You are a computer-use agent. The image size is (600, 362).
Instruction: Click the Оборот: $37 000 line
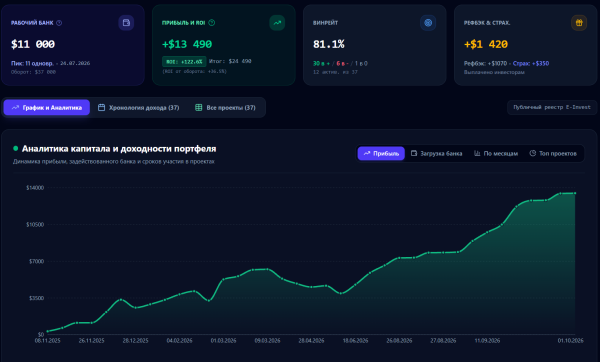[x=33, y=72]
